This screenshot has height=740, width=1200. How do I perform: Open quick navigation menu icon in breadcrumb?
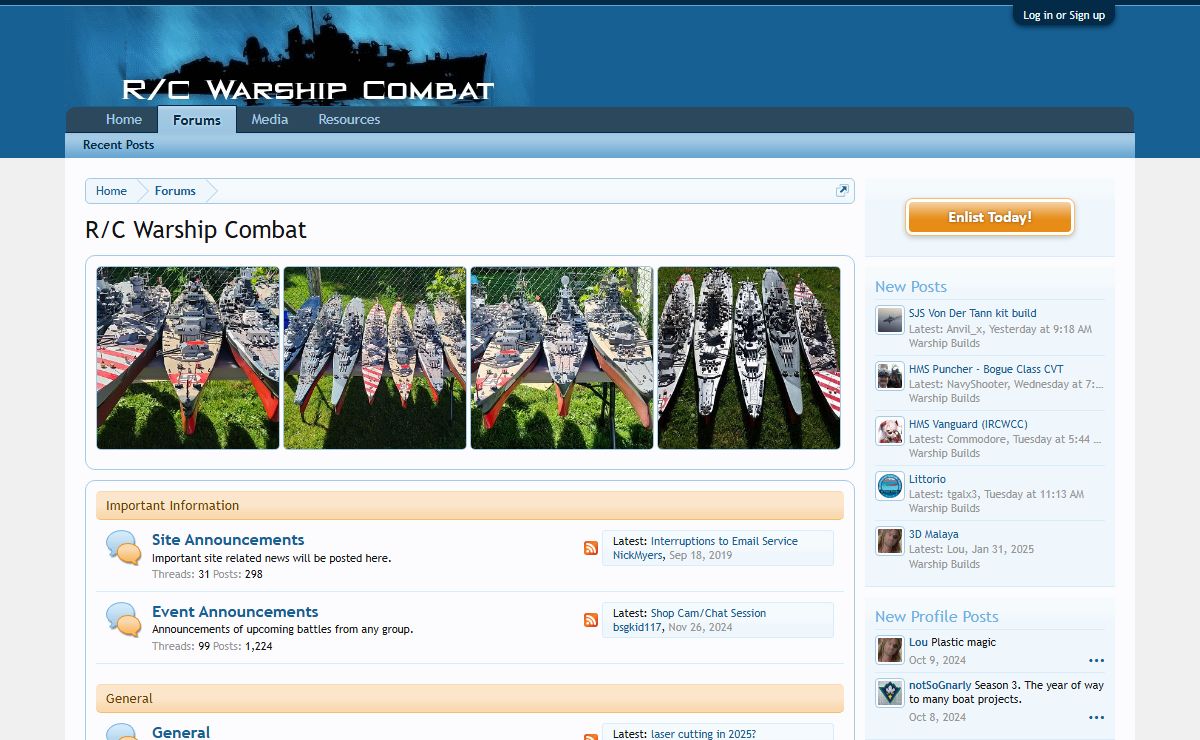coord(842,191)
